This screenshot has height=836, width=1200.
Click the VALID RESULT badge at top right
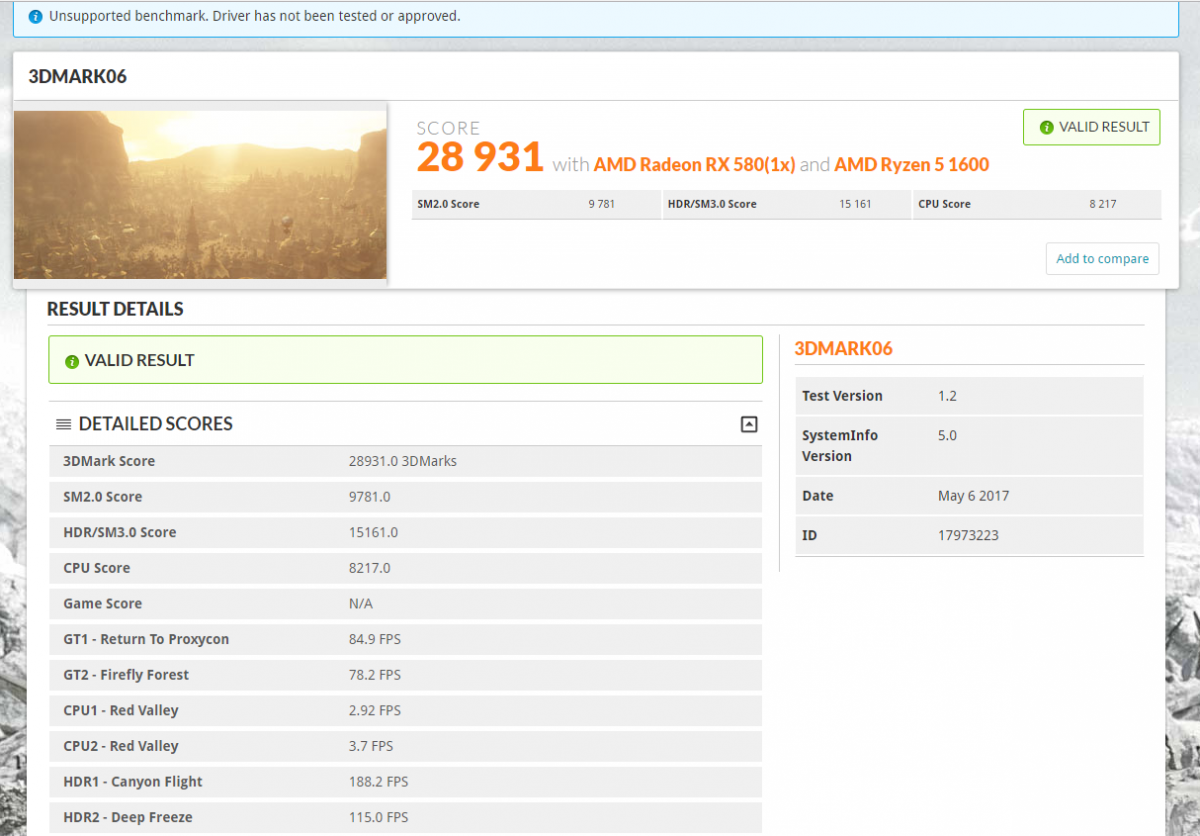(x=1092, y=127)
